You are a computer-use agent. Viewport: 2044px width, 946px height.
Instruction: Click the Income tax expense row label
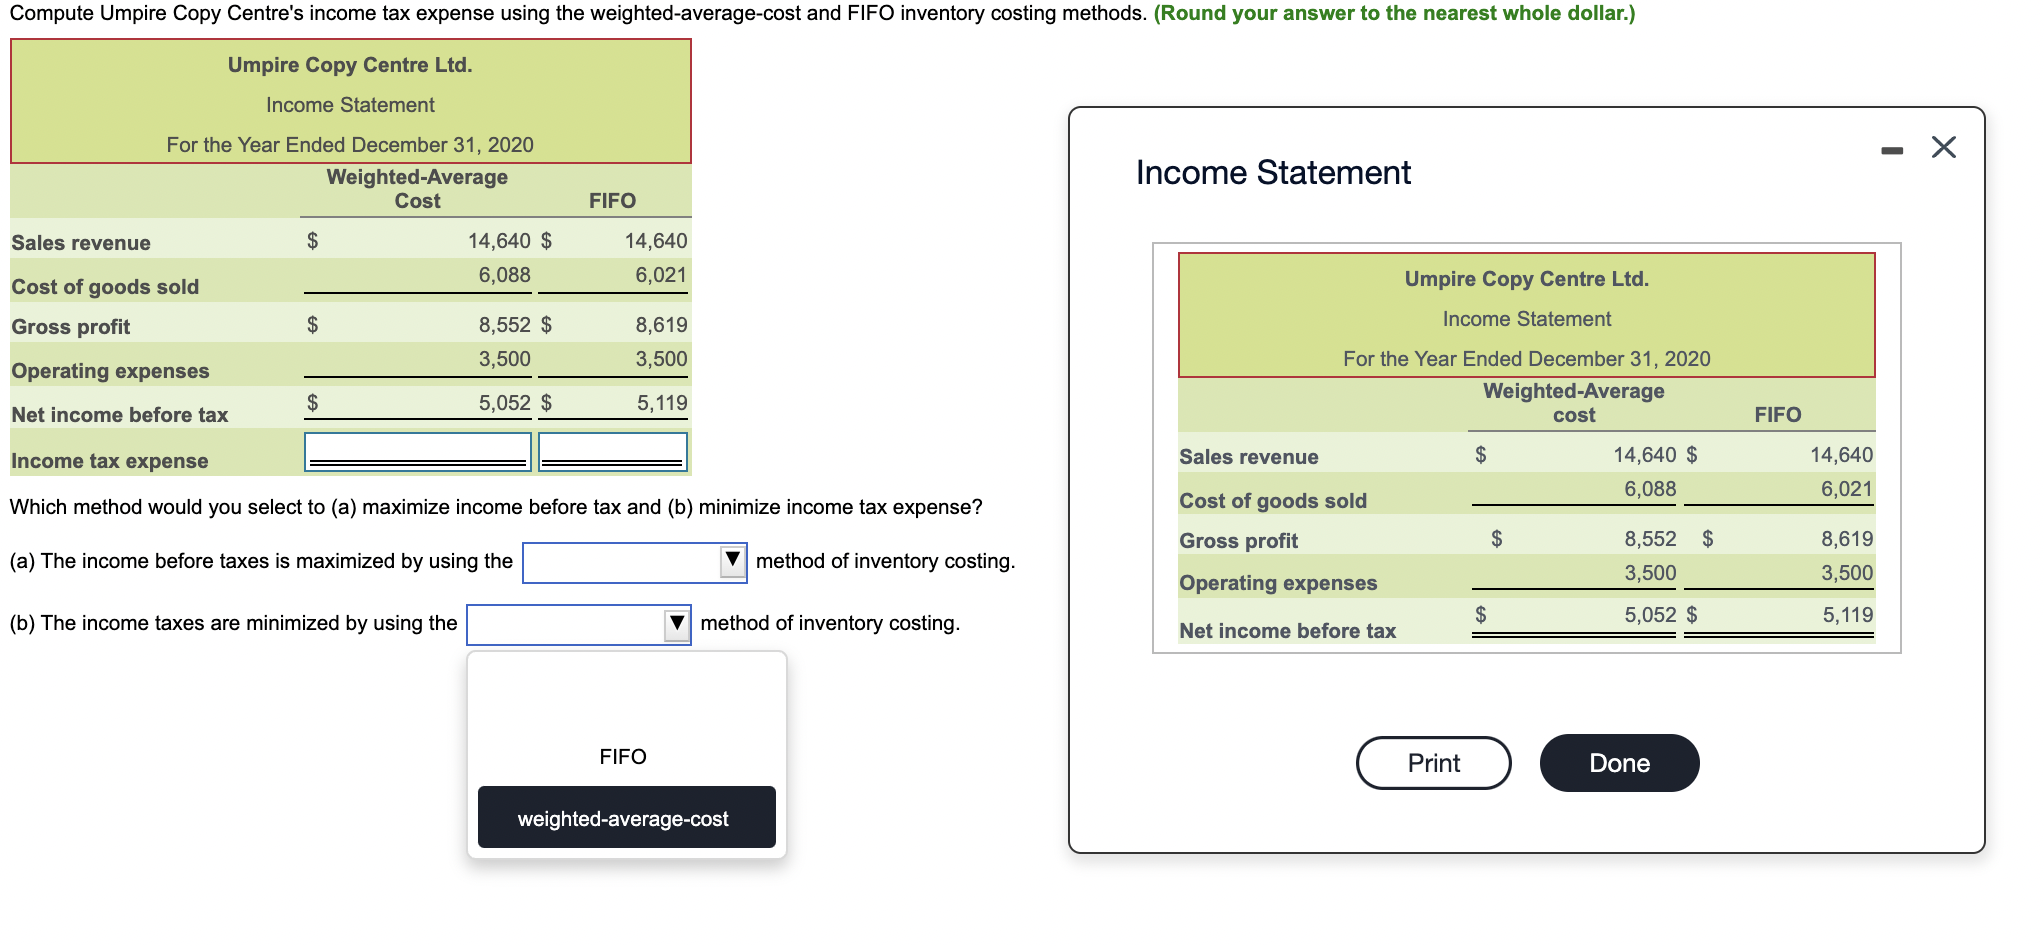coord(110,461)
